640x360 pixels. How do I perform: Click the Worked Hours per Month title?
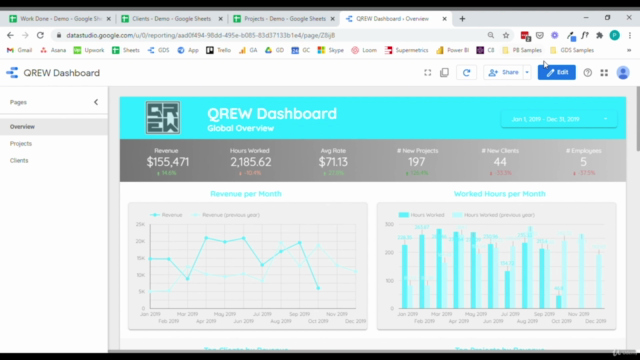tap(500, 194)
